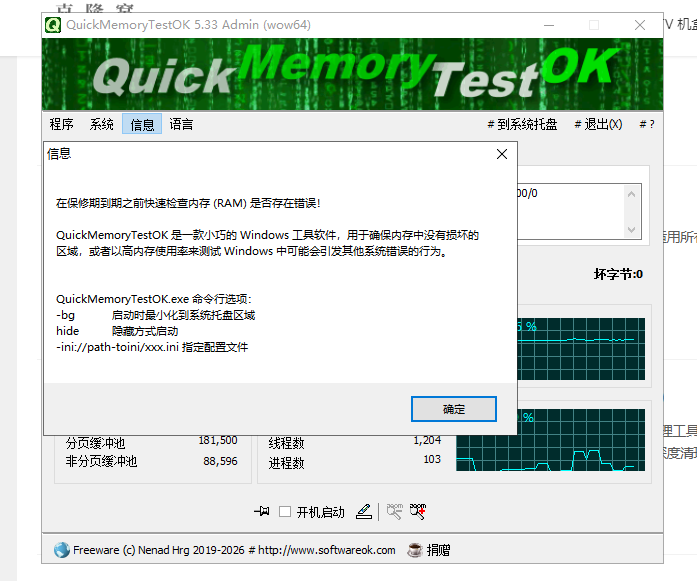The image size is (697, 581).
Task: Open the http://www.softwareok.com link
Action: tap(327, 550)
